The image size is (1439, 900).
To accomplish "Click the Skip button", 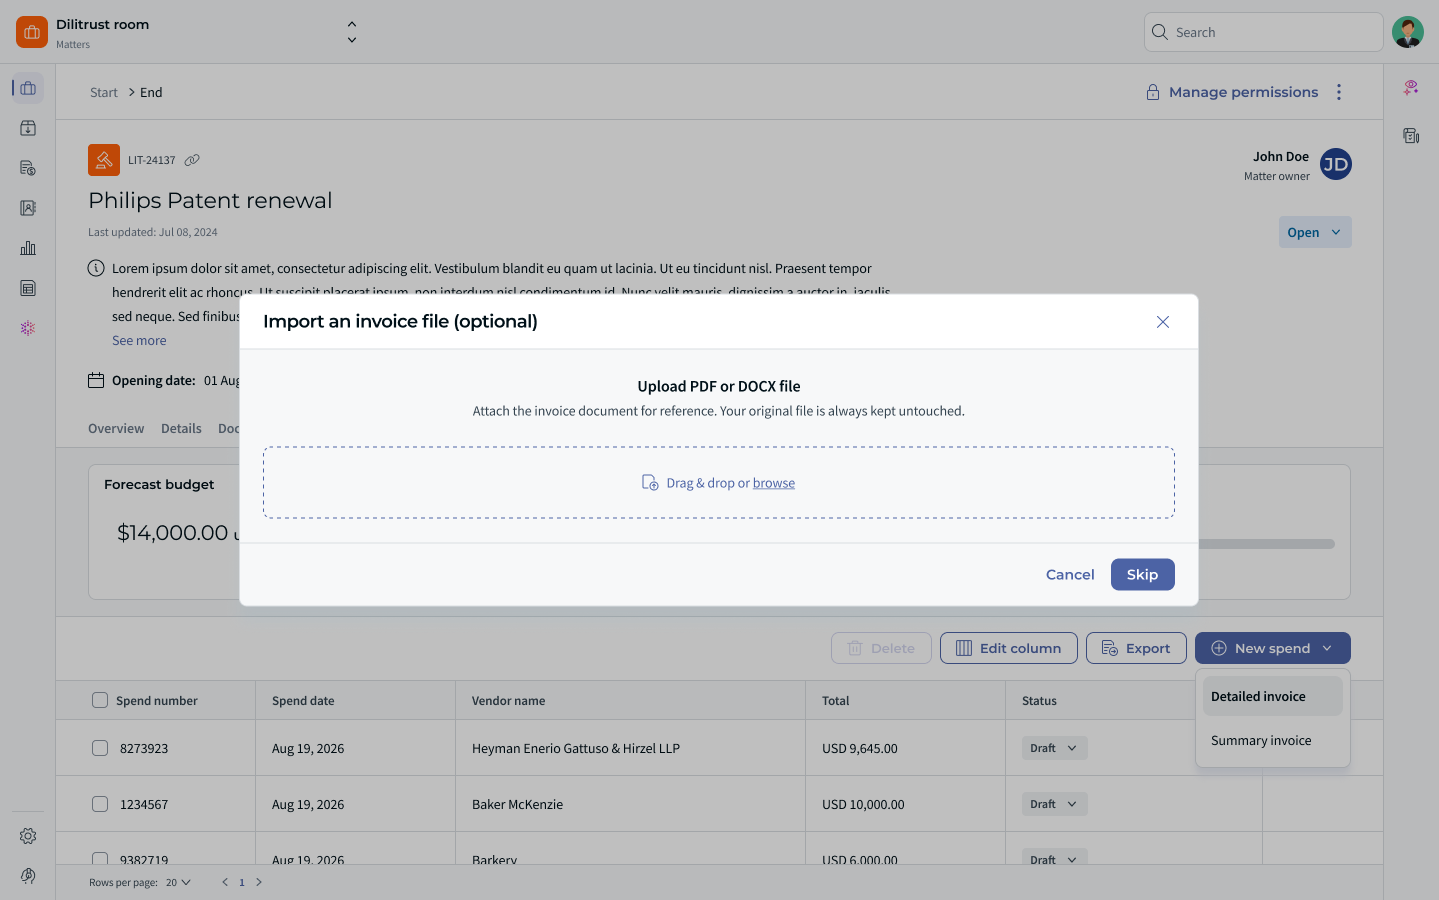I will point(1142,574).
